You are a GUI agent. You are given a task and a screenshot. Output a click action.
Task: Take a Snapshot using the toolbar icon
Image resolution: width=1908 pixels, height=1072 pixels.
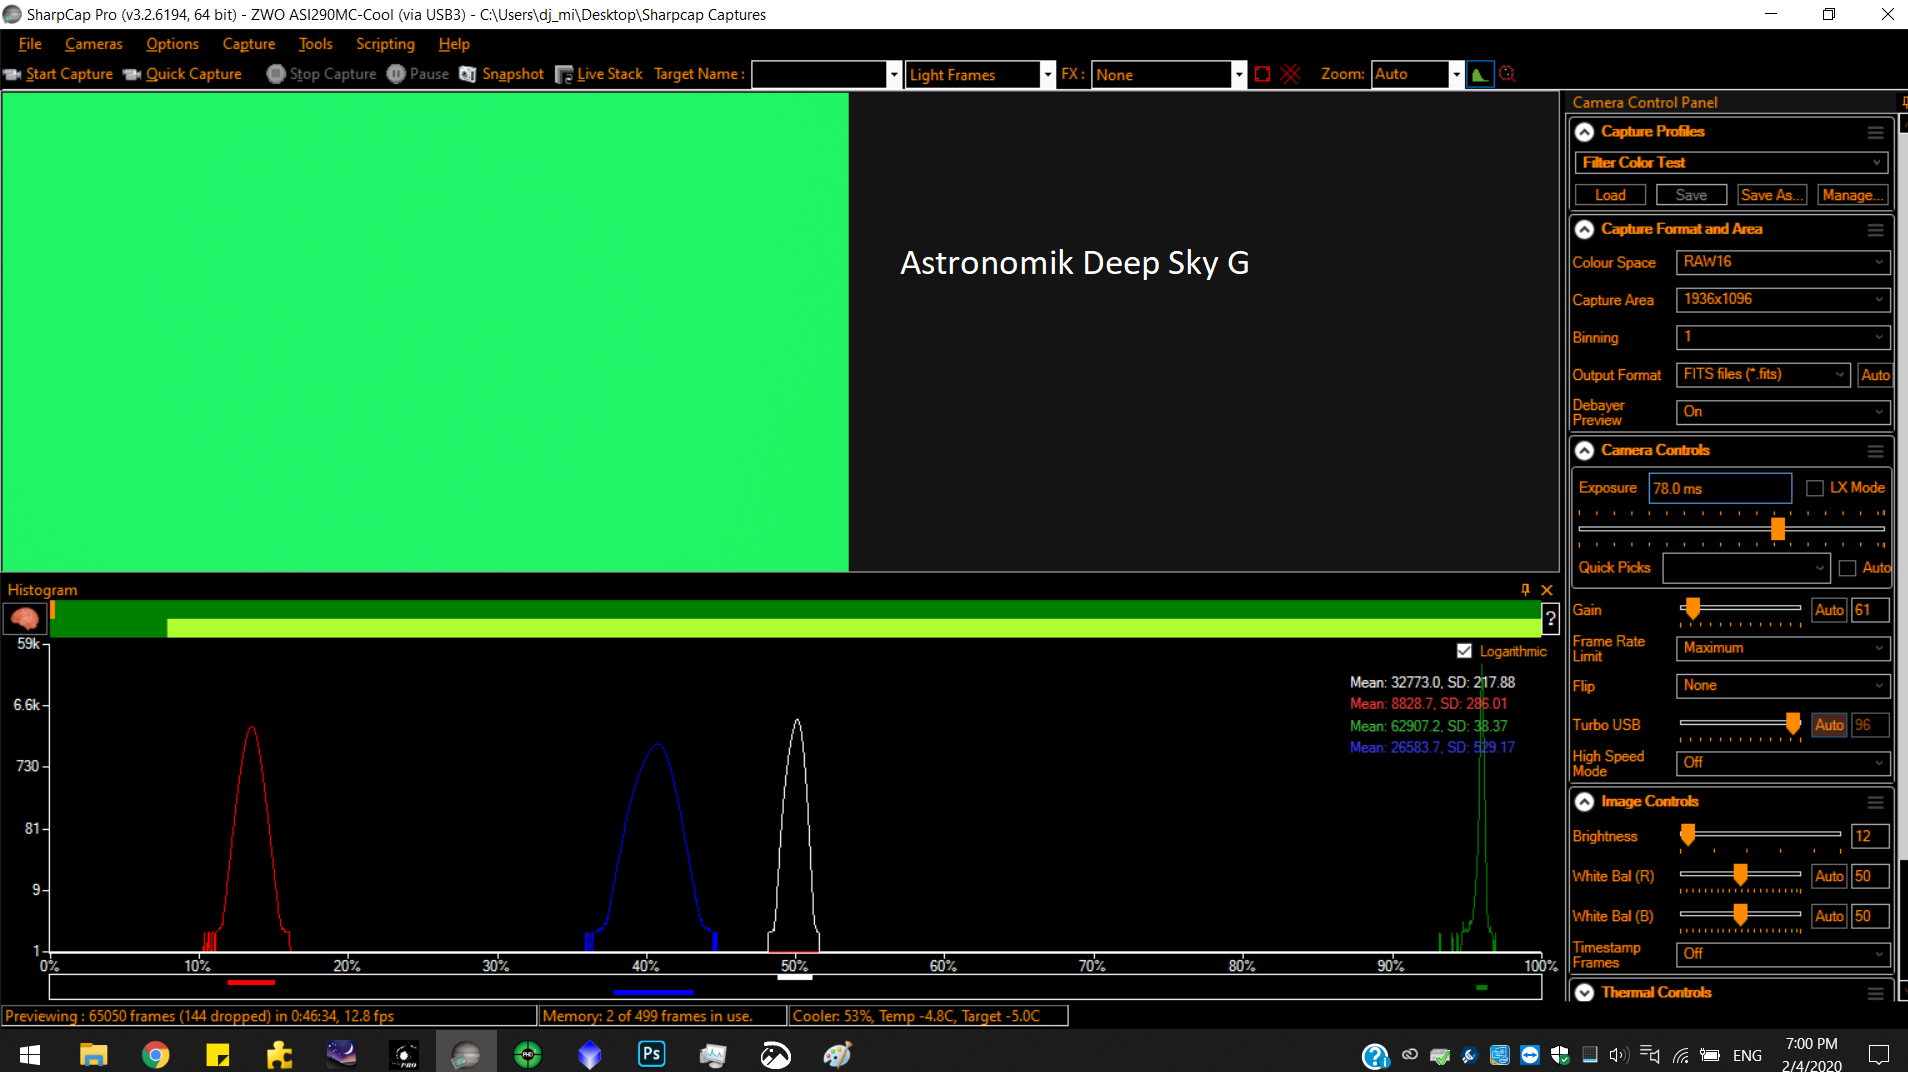(468, 74)
